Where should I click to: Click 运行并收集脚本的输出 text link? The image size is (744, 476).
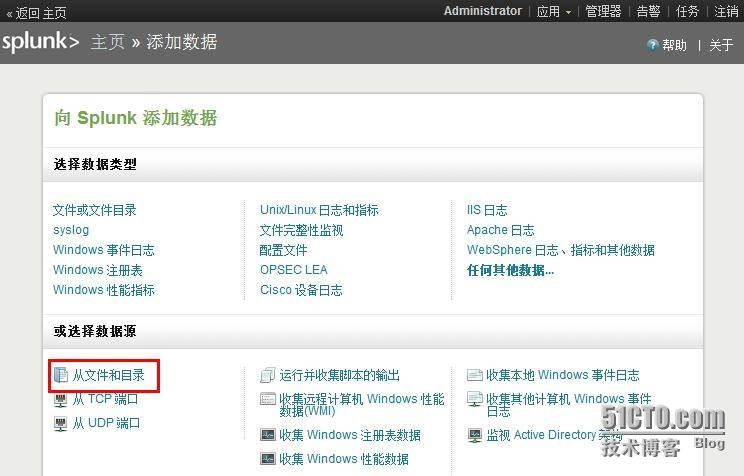[339, 375]
